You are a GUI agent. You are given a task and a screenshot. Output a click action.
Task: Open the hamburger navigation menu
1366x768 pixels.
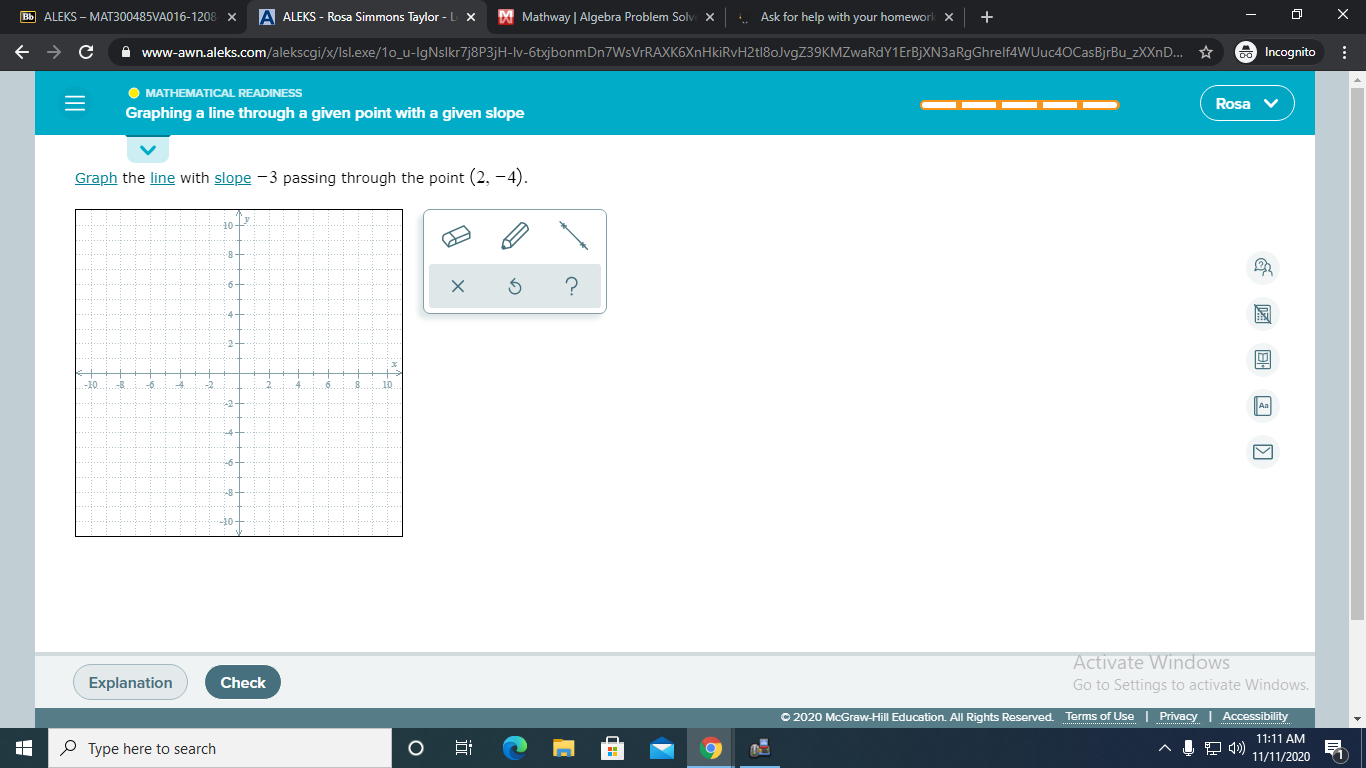(x=75, y=104)
